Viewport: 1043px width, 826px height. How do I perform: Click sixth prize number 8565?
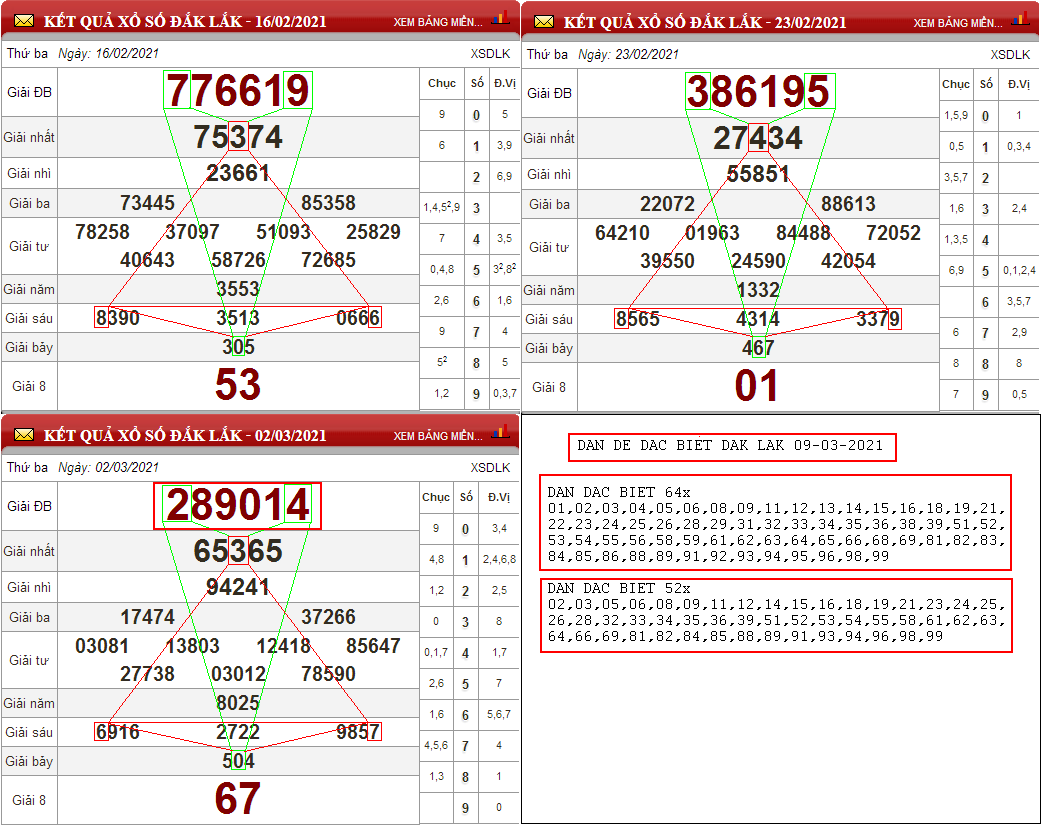point(638,319)
